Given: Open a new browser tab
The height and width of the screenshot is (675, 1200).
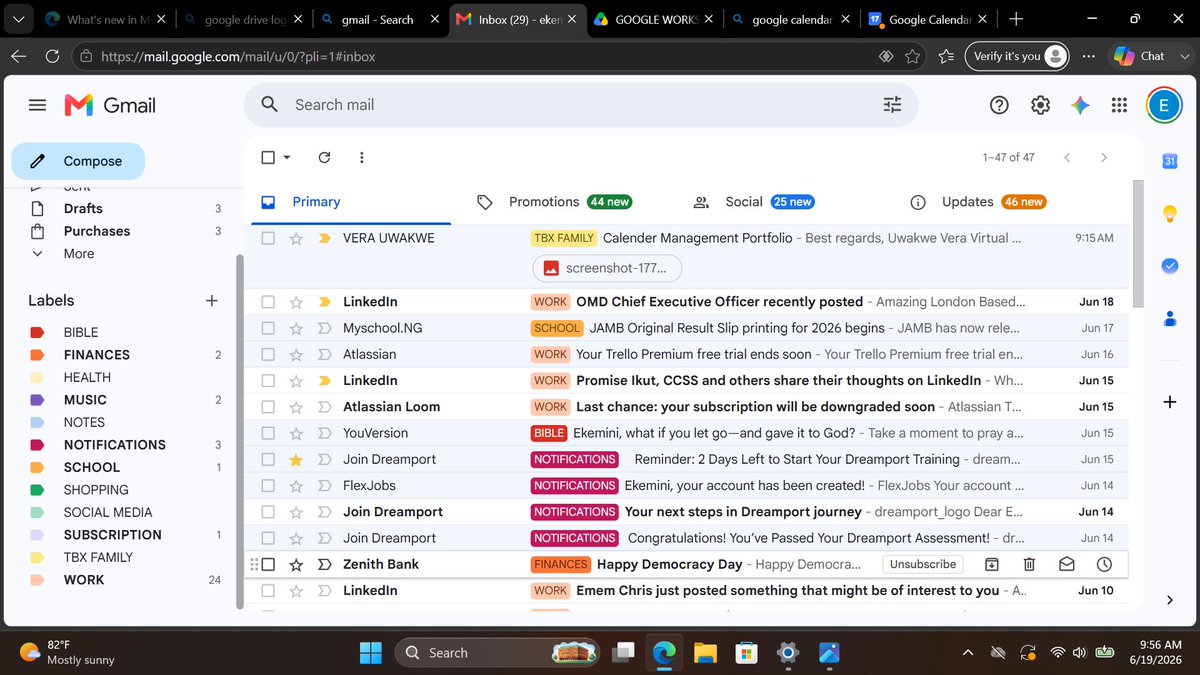Looking at the screenshot, I should click(x=1016, y=19).
